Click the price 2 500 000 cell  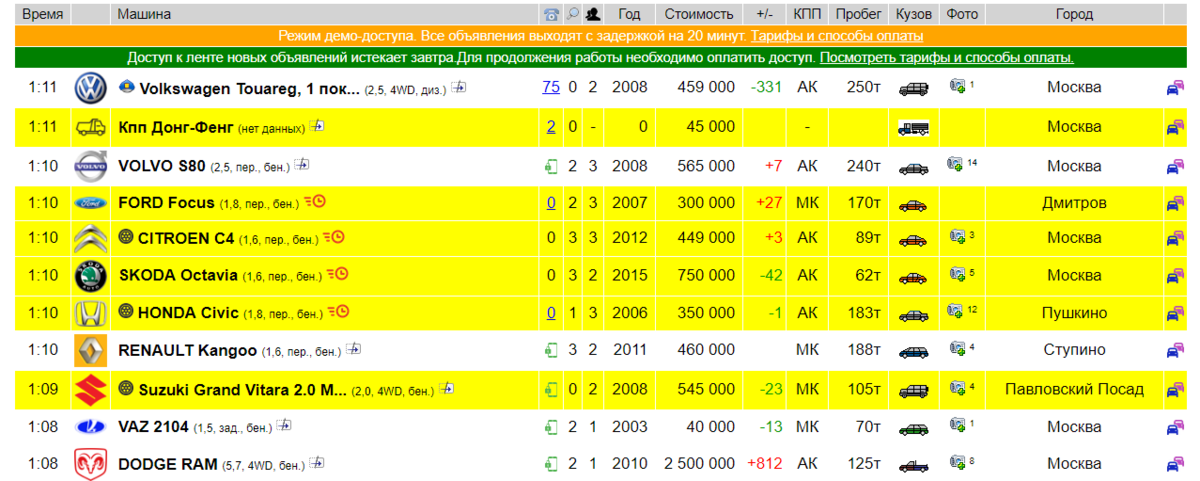click(699, 464)
